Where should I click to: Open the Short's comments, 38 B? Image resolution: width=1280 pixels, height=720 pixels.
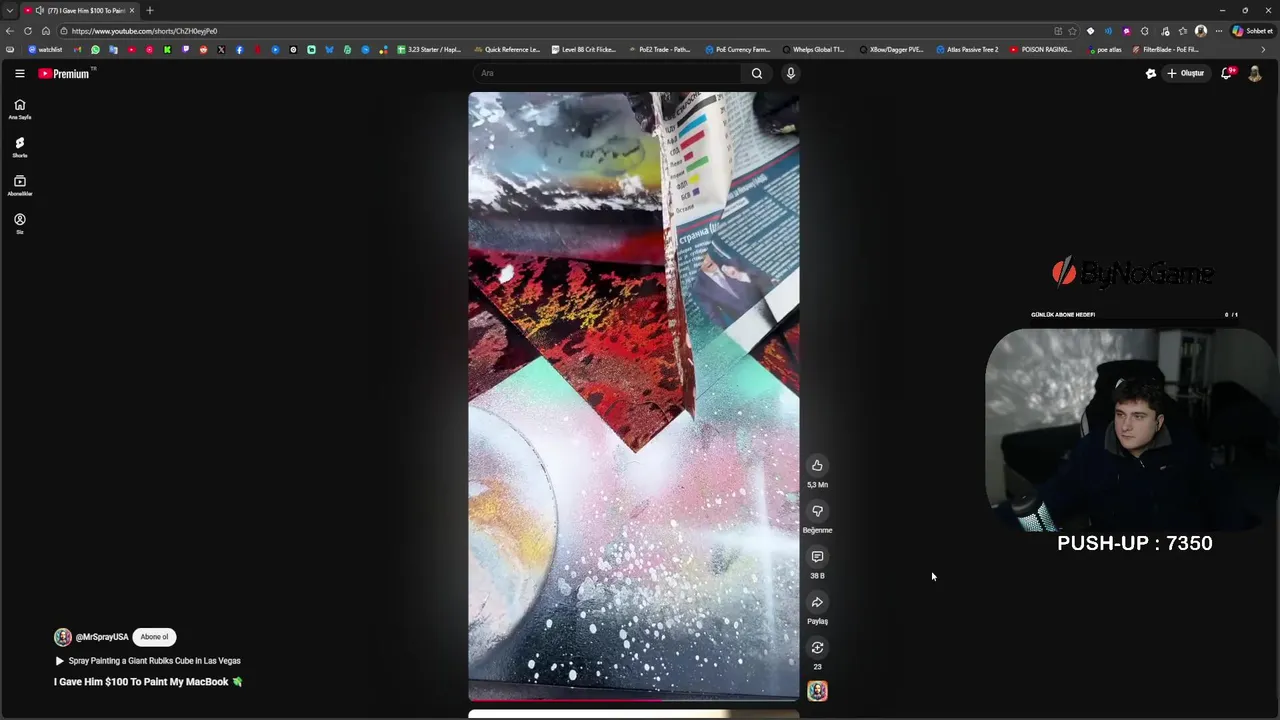coord(817,556)
